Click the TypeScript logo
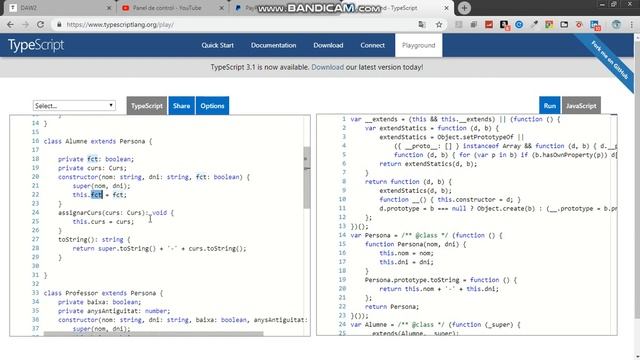This screenshot has height=360, width=640. point(36,45)
